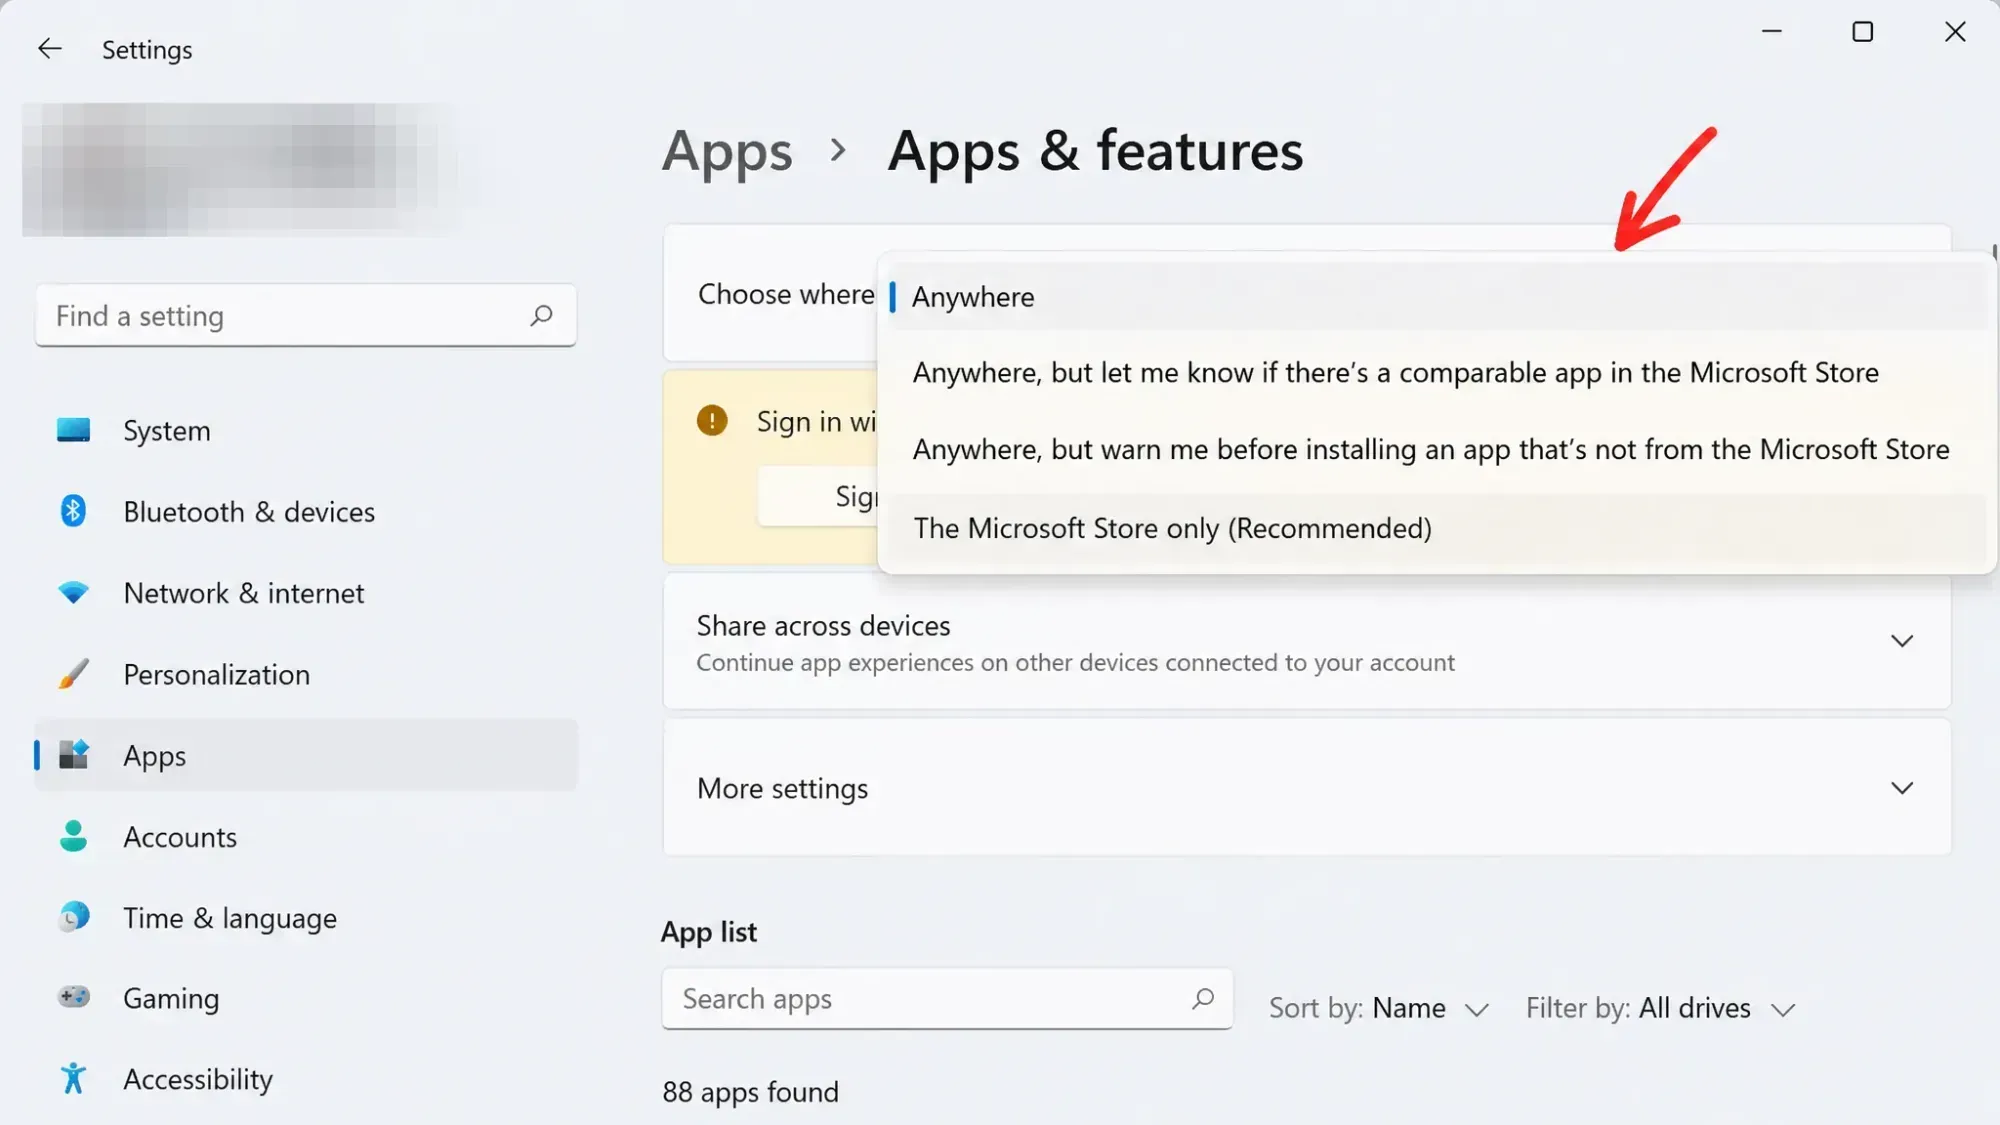Viewport: 2000px width, 1125px height.
Task: Click the Accessibility figure icon
Action: click(x=73, y=1078)
